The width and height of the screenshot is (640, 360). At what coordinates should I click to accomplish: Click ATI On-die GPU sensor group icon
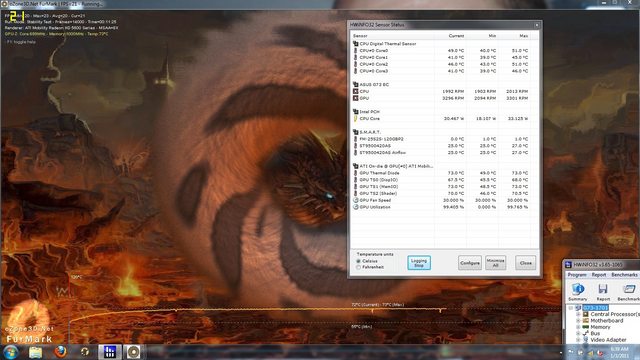point(355,166)
